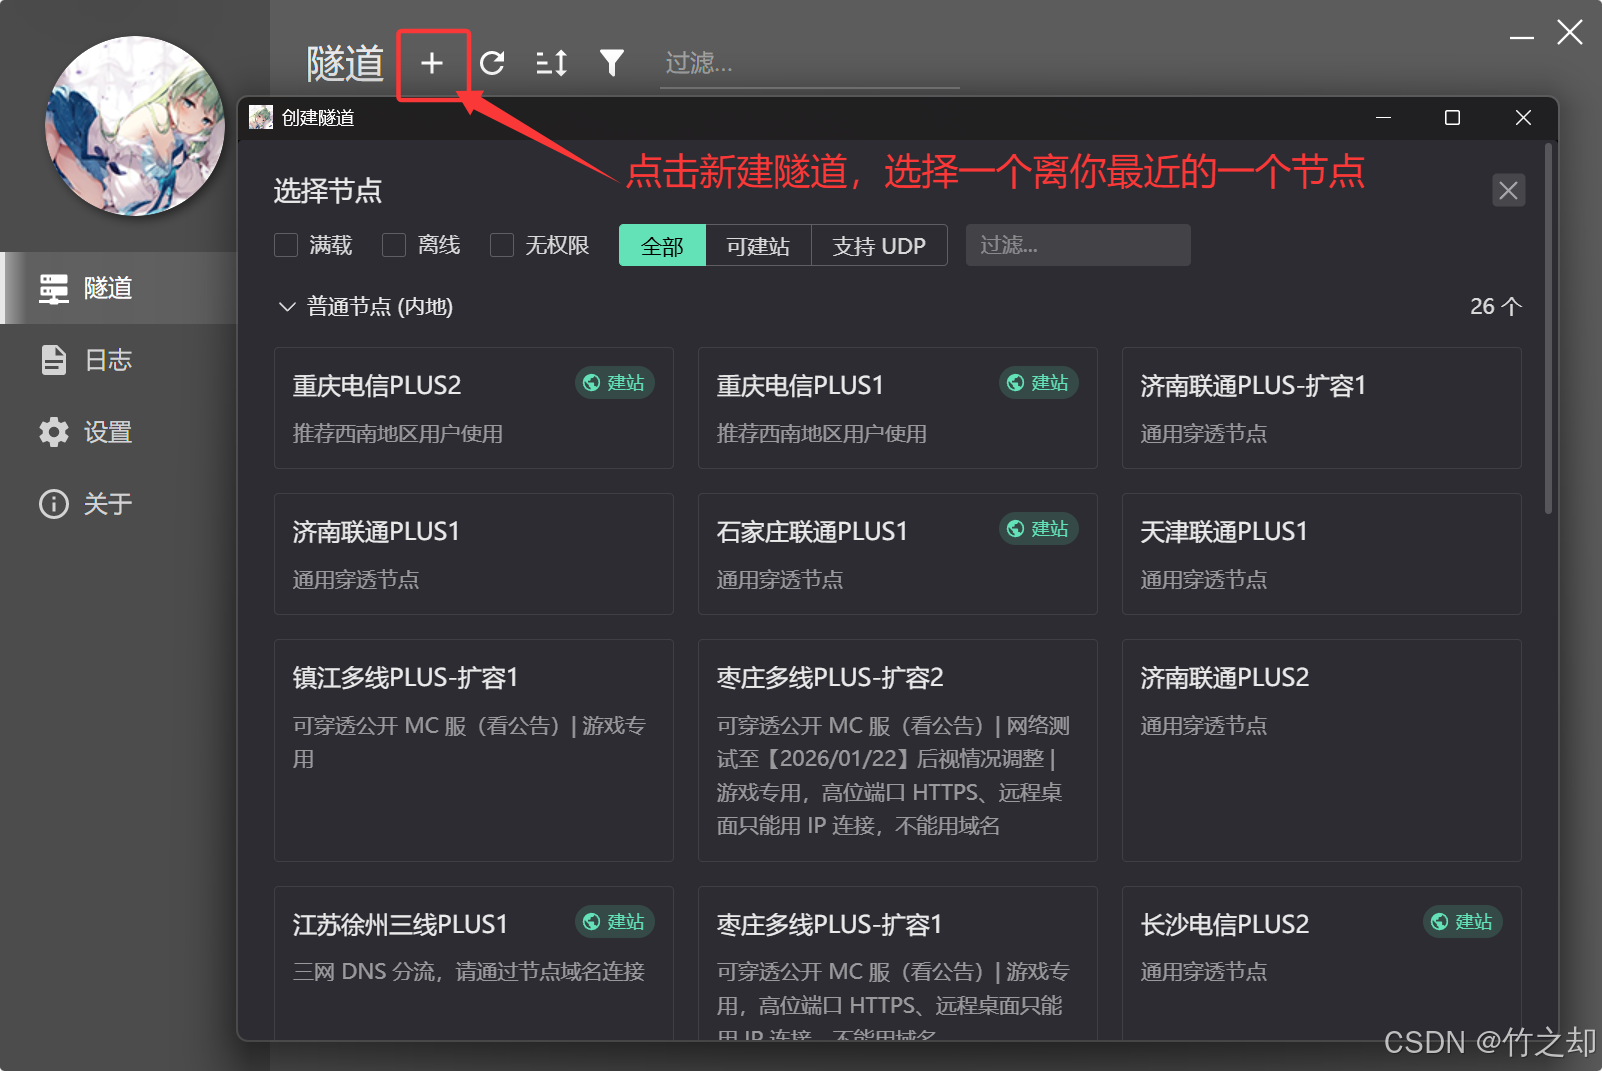The height and width of the screenshot is (1071, 1602).
Task: Enable the 无权限 checkbox
Action: tap(501, 245)
